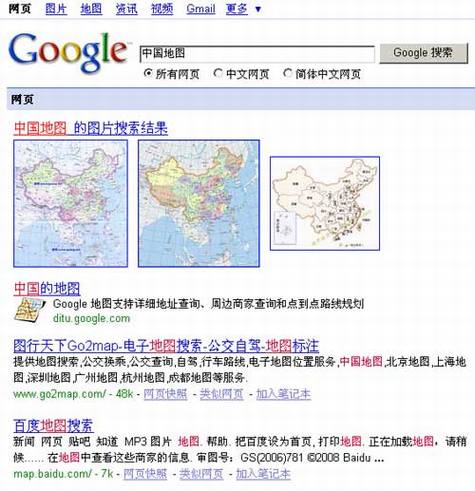The height and width of the screenshot is (491, 475).
Task: Select the 中文网页 radio button
Action: 218,73
